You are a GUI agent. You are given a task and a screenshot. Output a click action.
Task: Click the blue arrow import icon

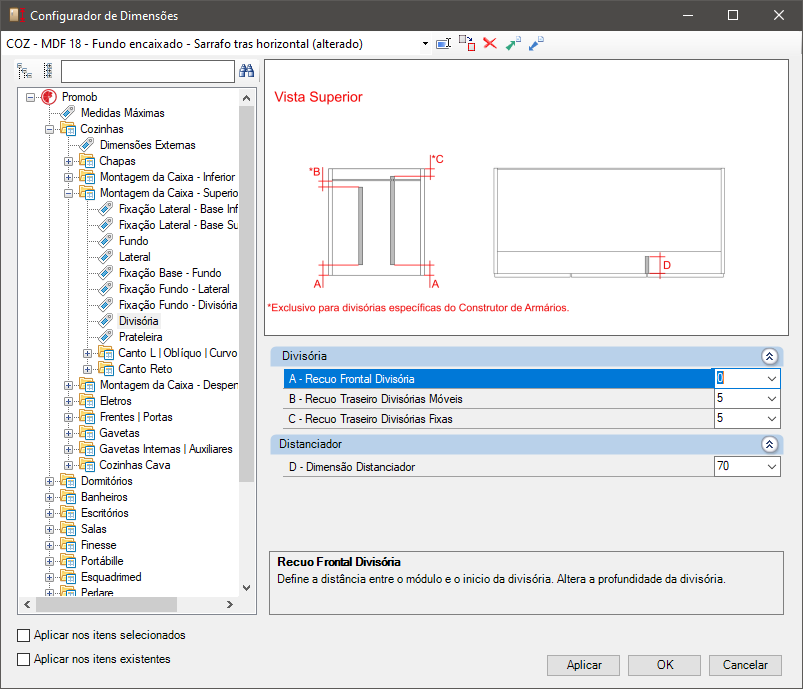coord(536,44)
